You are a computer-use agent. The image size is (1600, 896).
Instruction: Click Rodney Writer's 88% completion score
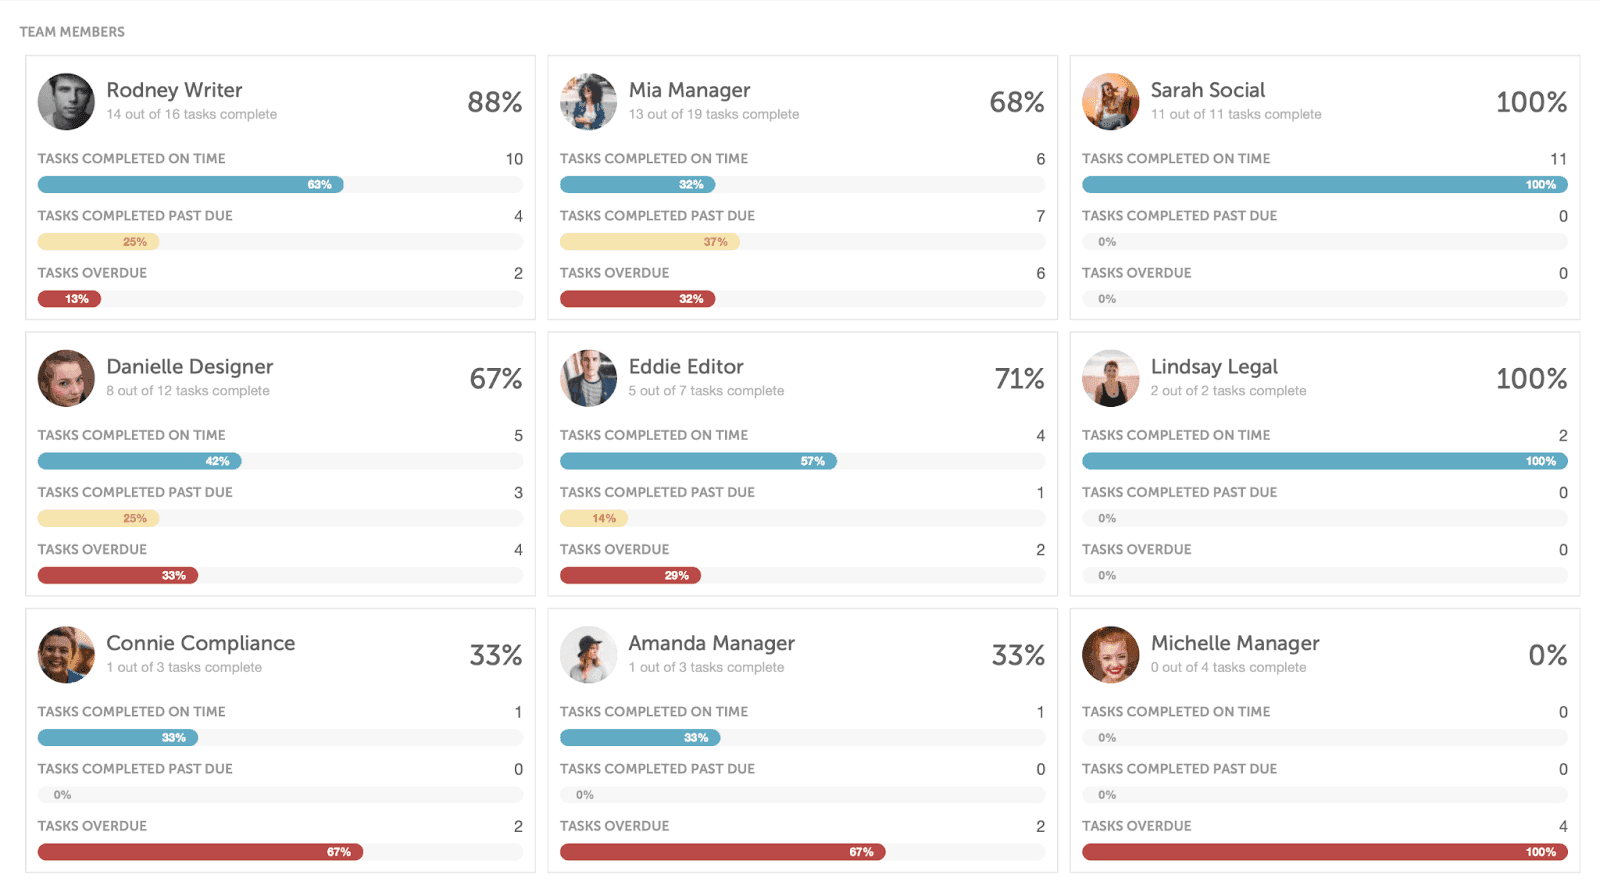(494, 101)
